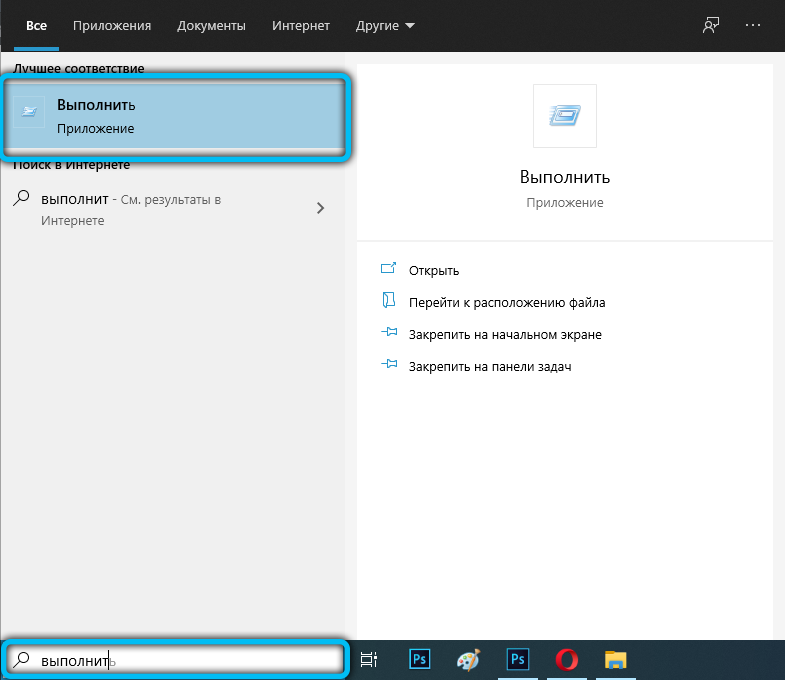The width and height of the screenshot is (785, 680).
Task: Launch Opera browser from taskbar
Action: [567, 660]
